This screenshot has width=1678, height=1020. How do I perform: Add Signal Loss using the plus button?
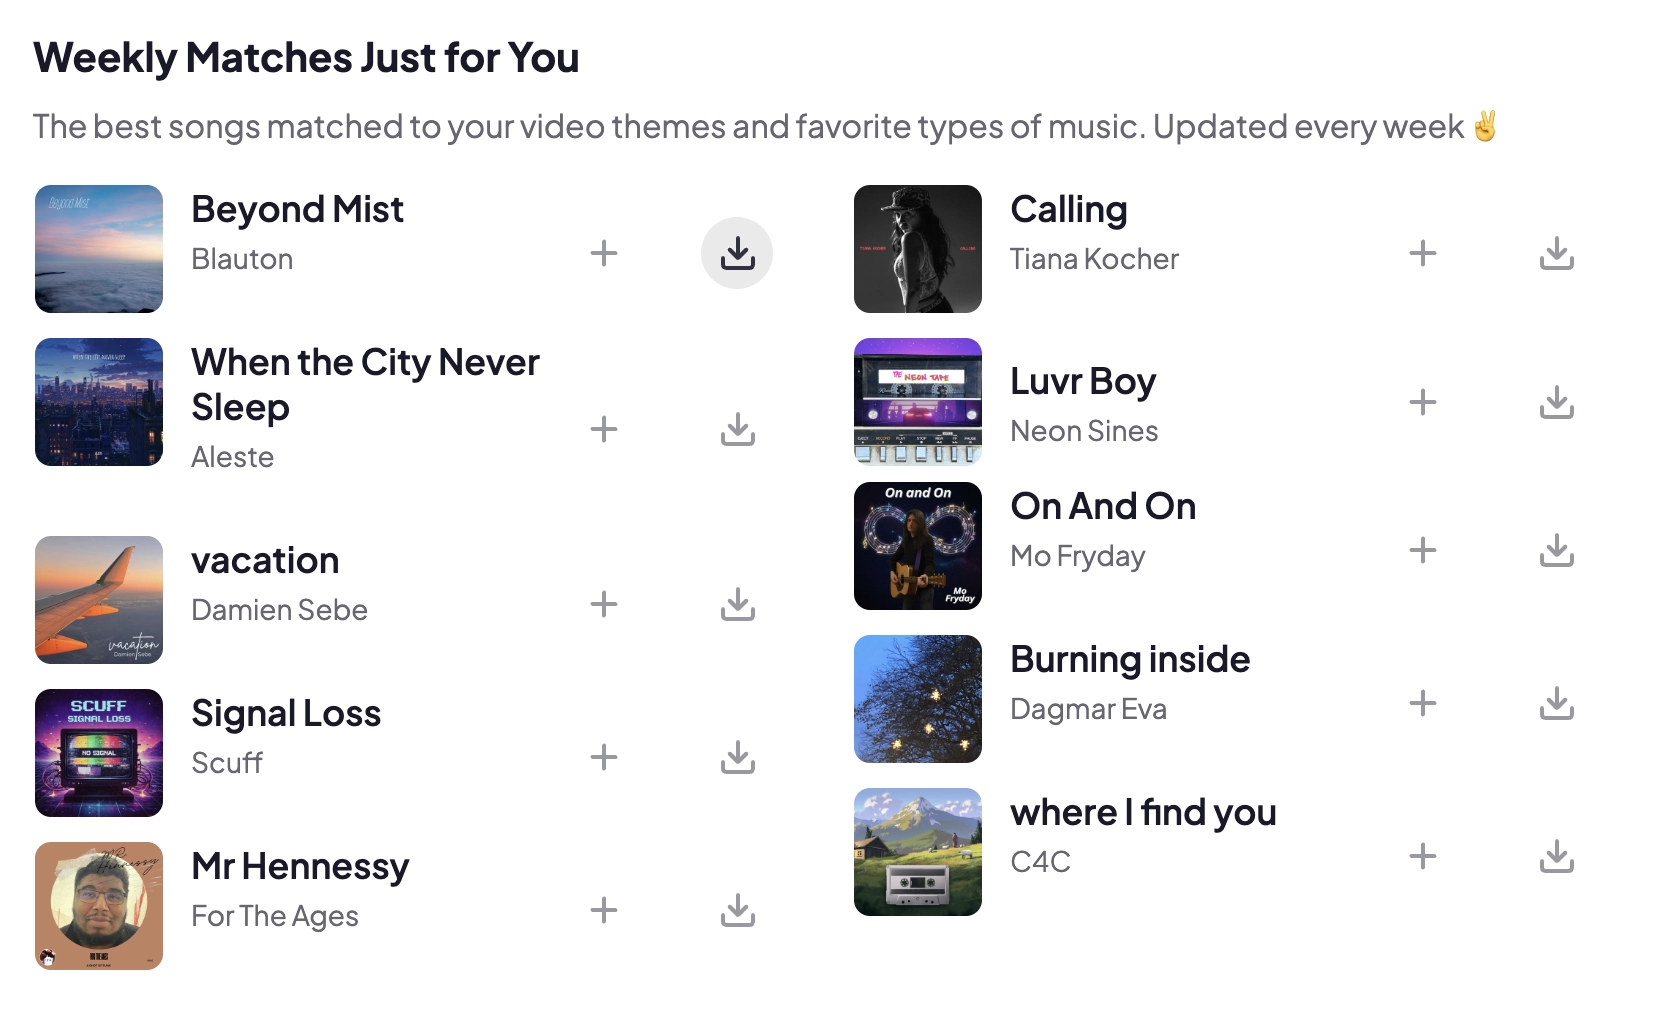pyautogui.click(x=604, y=758)
